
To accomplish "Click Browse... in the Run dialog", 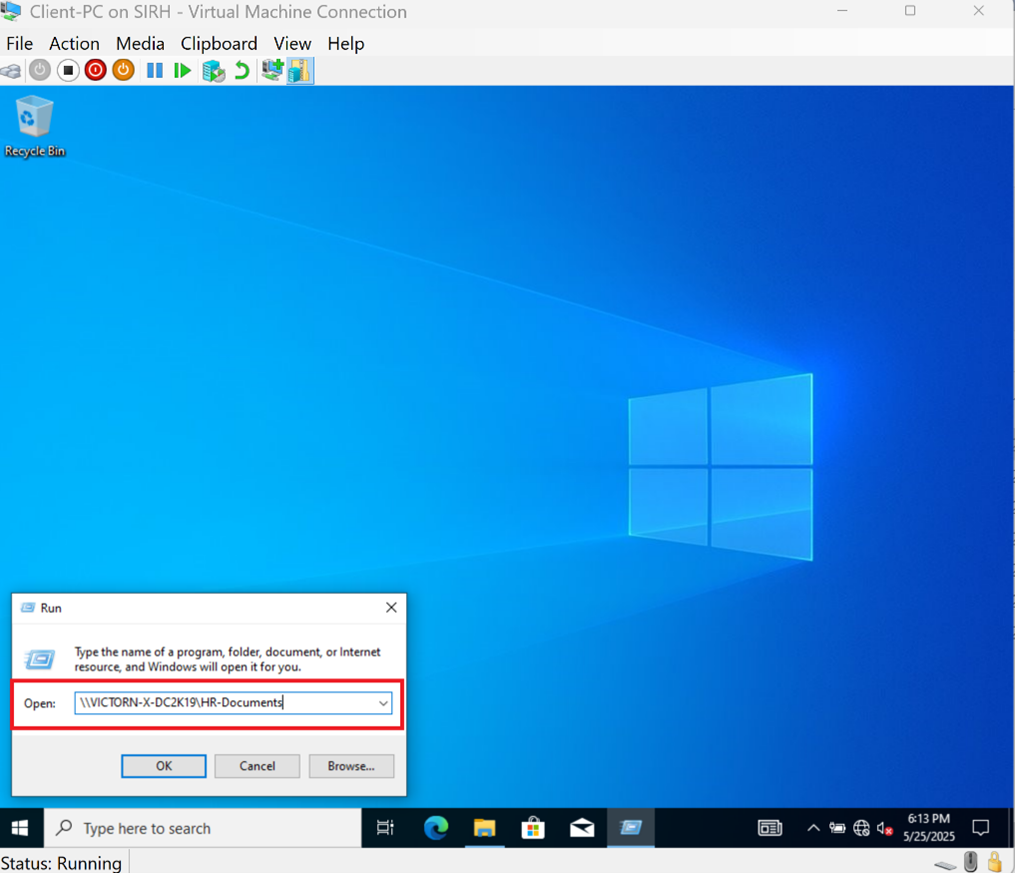I will 351,766.
